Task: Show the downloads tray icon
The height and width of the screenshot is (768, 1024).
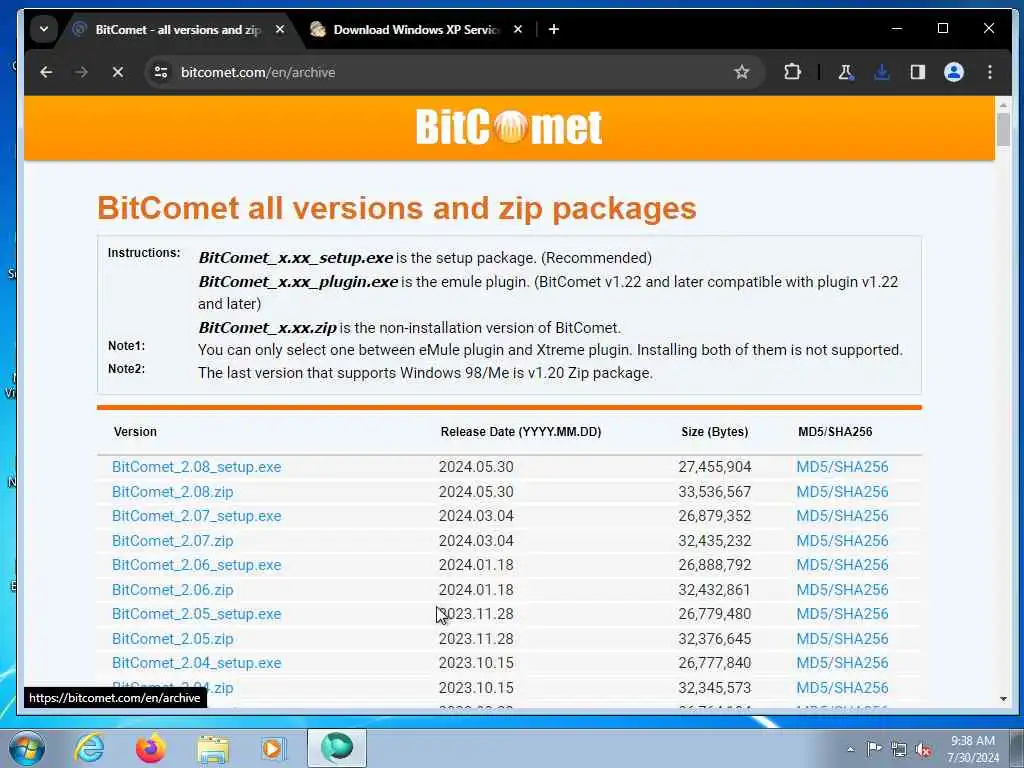Action: click(882, 72)
